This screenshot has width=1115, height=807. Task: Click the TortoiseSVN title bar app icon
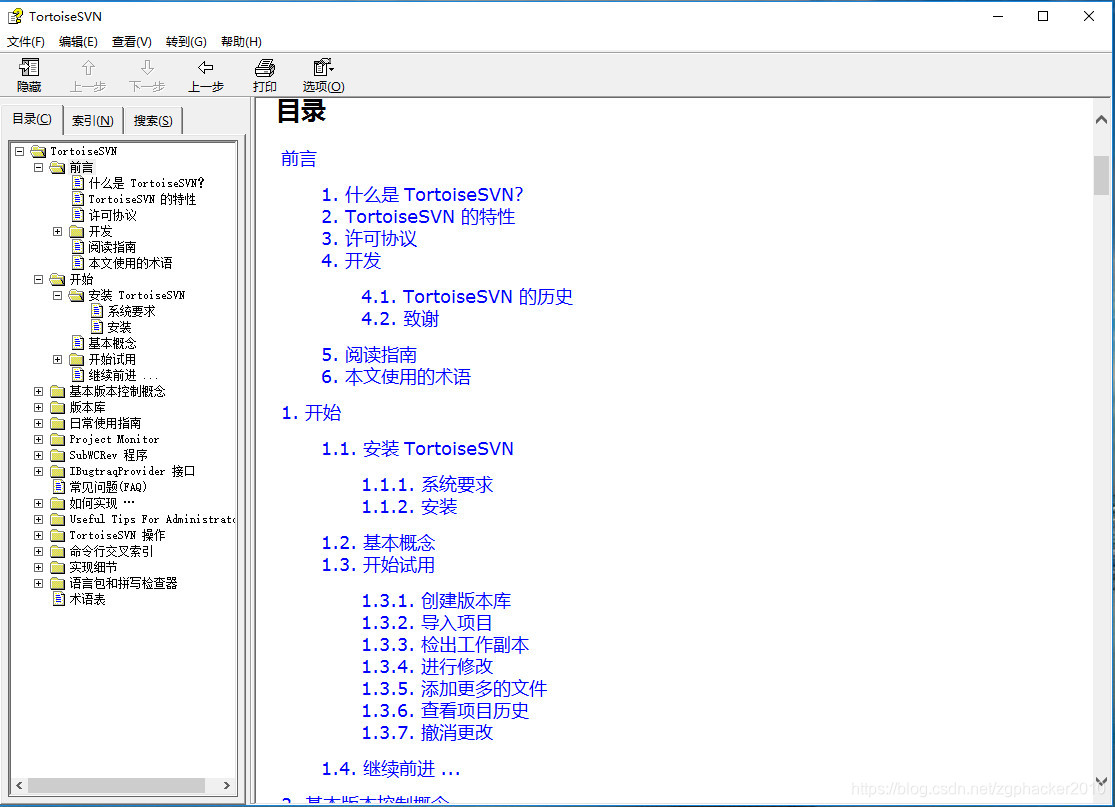[15, 16]
